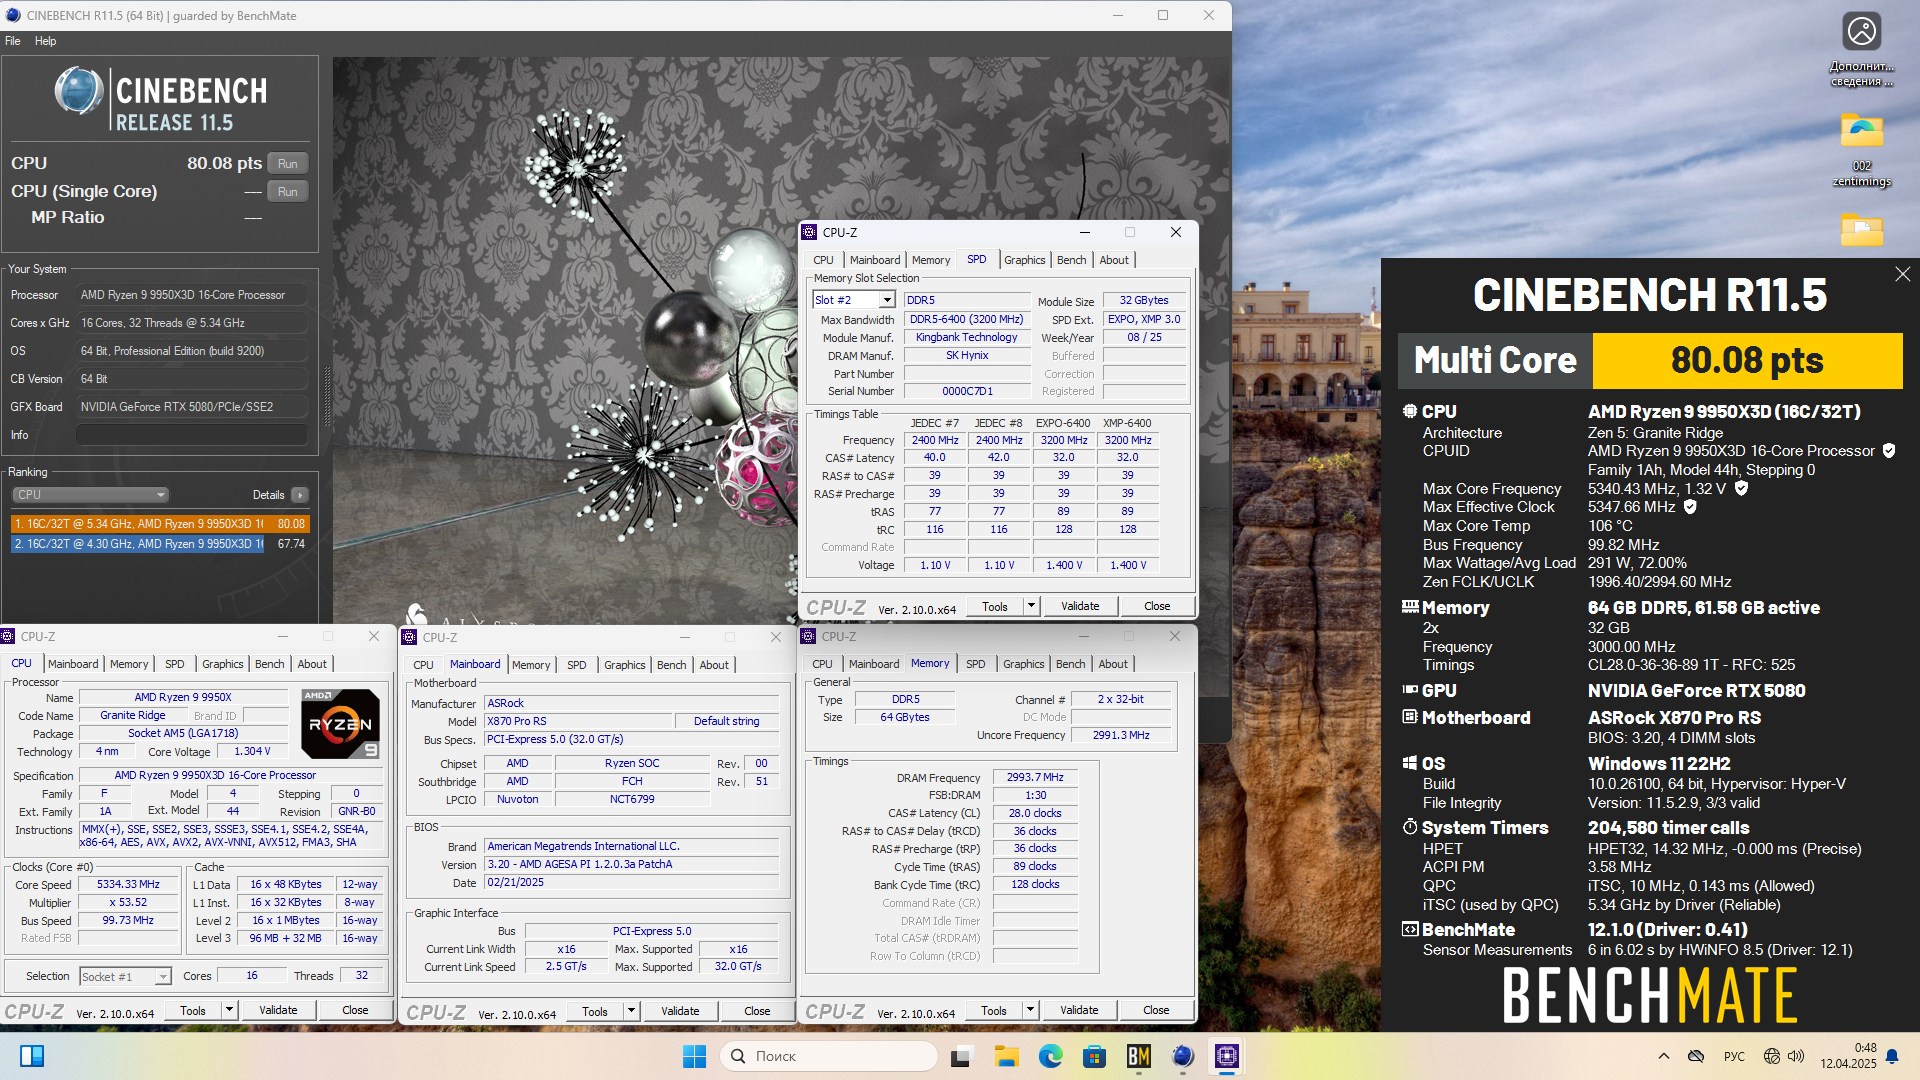1920x1080 pixels.
Task: Click the X870 Pro RS model field
Action: point(578,721)
